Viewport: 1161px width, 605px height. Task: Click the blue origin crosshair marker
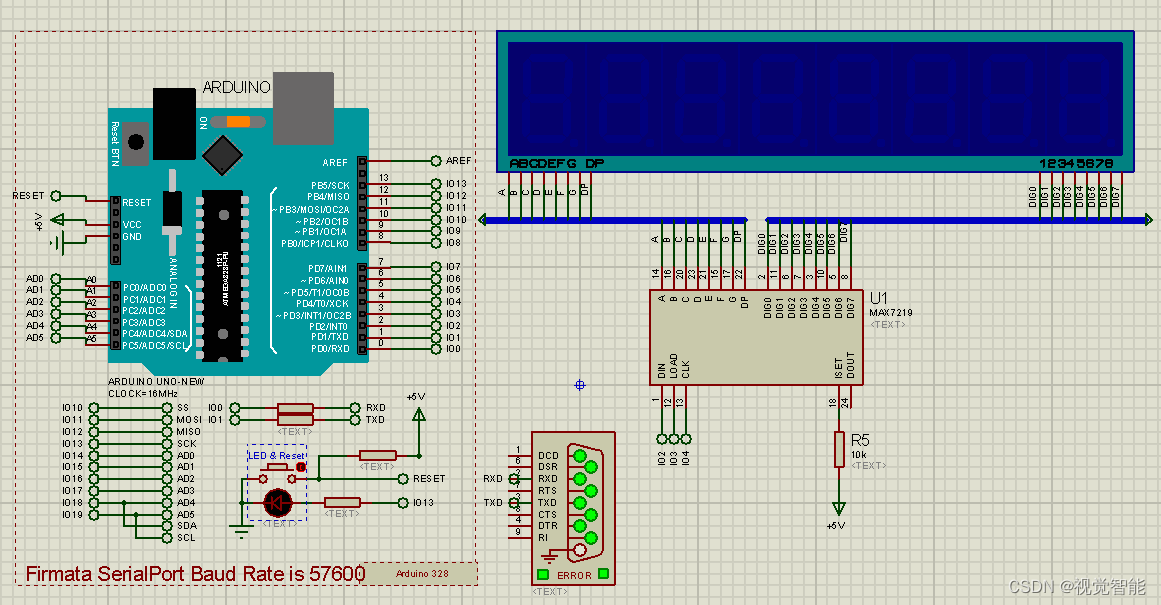click(x=580, y=384)
